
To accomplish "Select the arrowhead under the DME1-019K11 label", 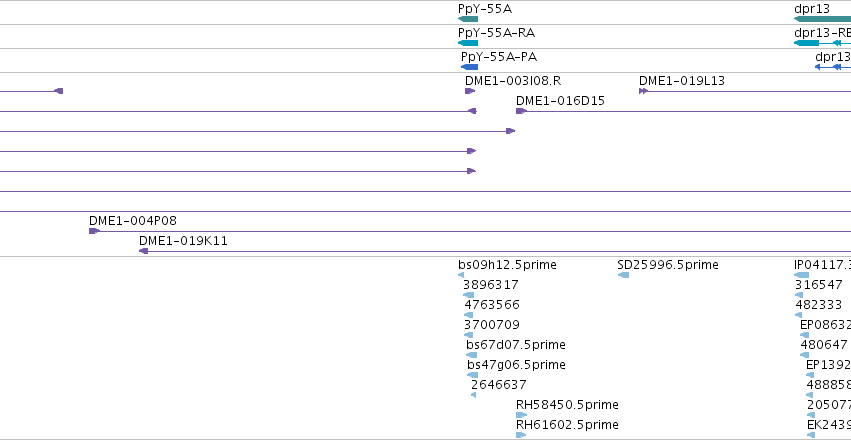I will pos(143,251).
